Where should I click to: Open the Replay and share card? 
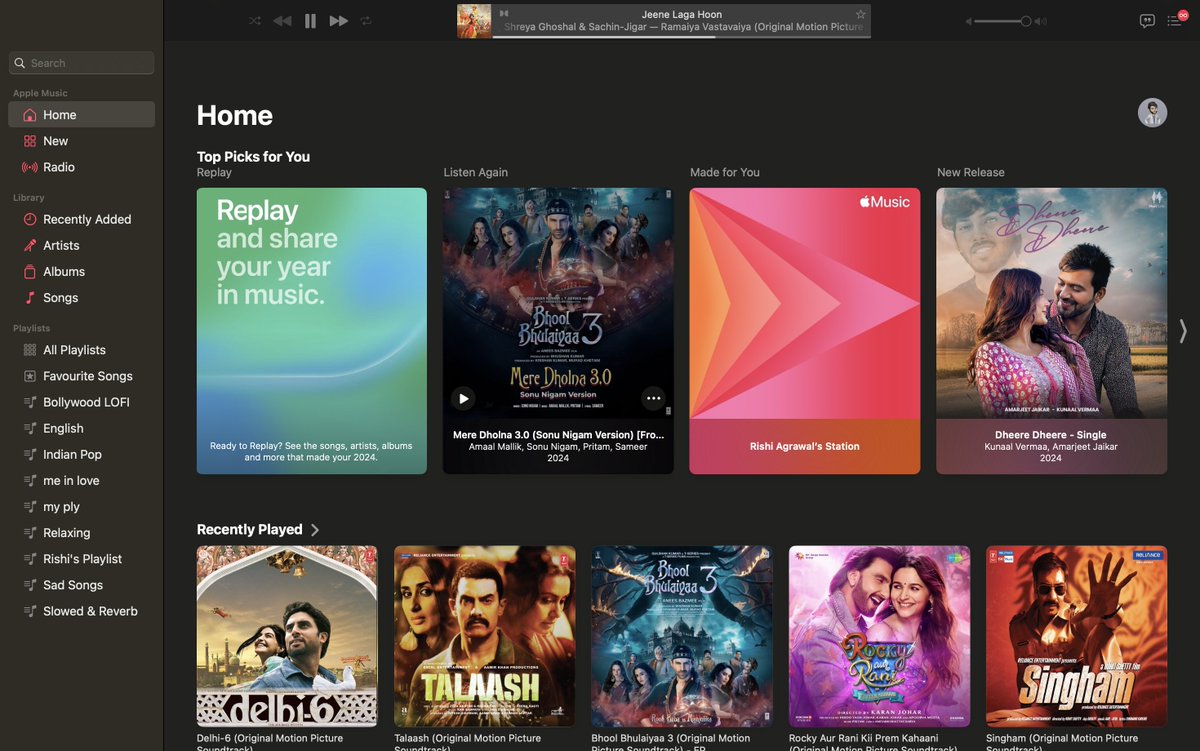coord(312,331)
